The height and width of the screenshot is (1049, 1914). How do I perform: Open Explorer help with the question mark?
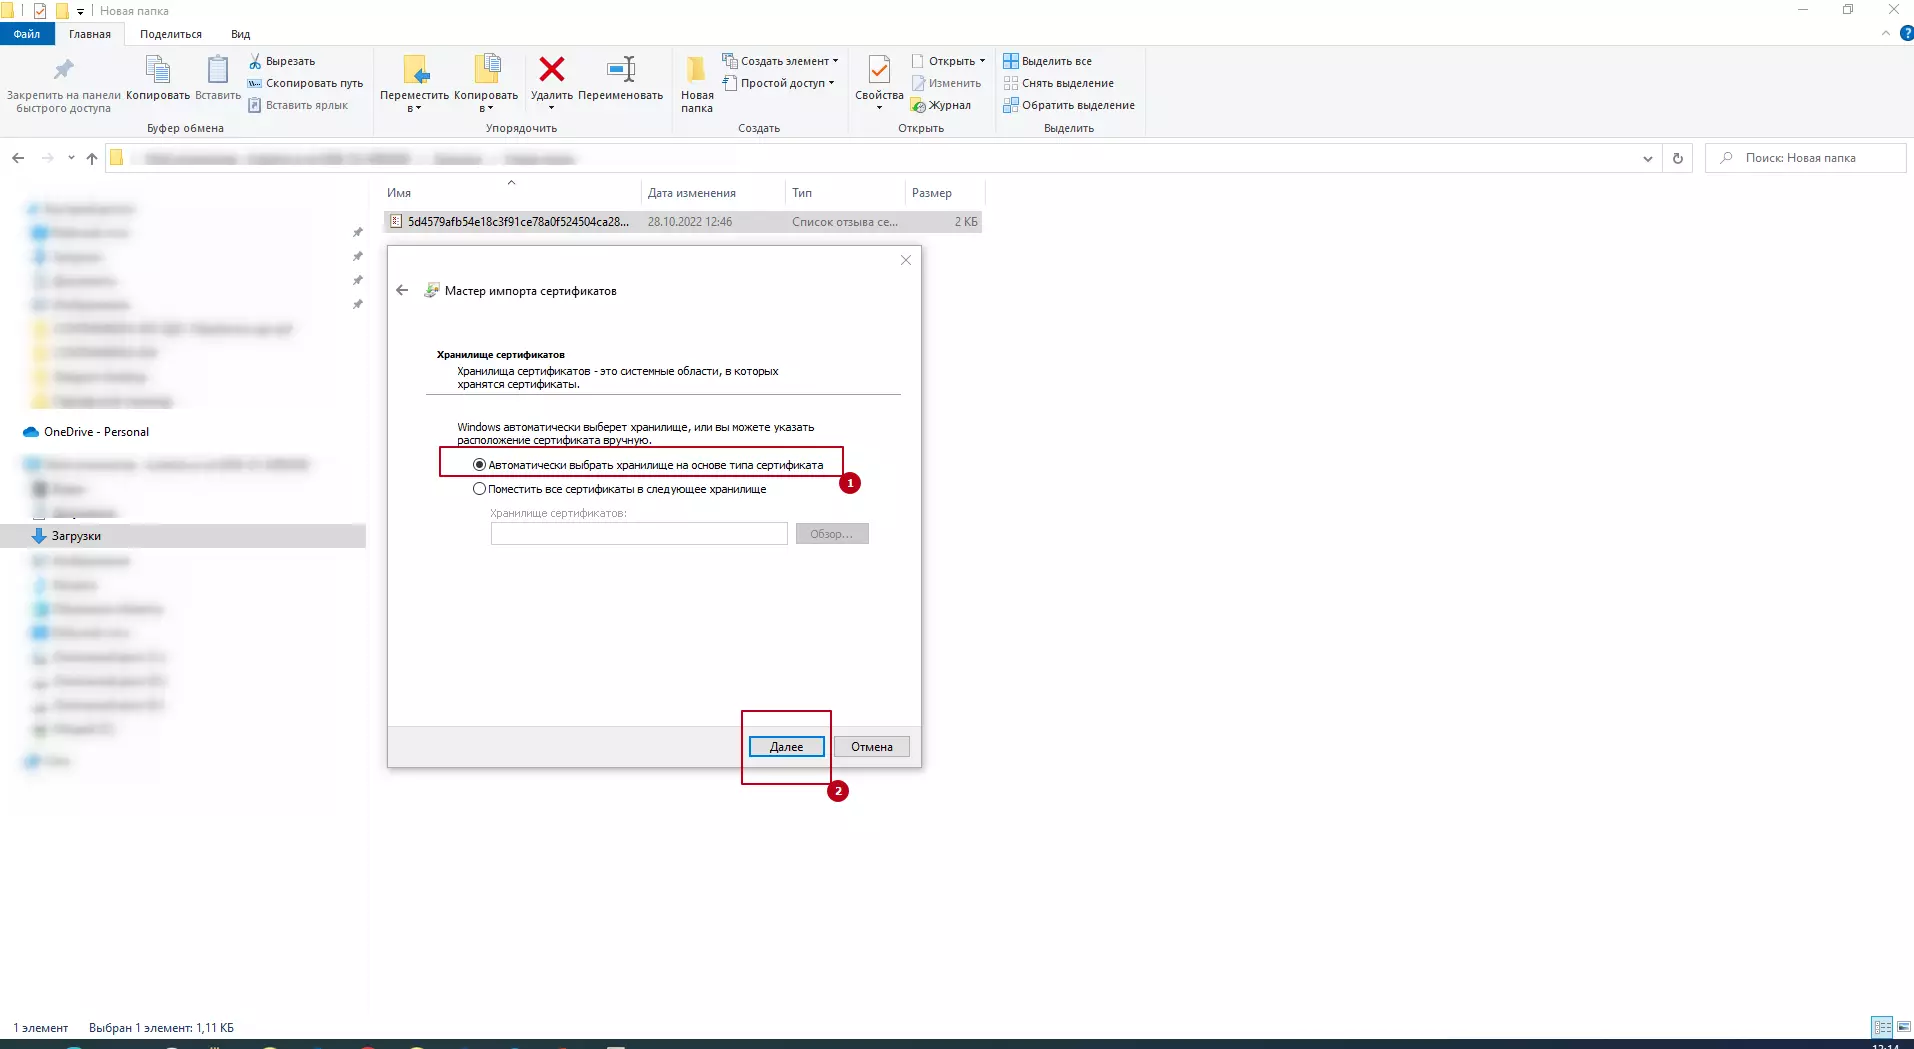pyautogui.click(x=1906, y=33)
